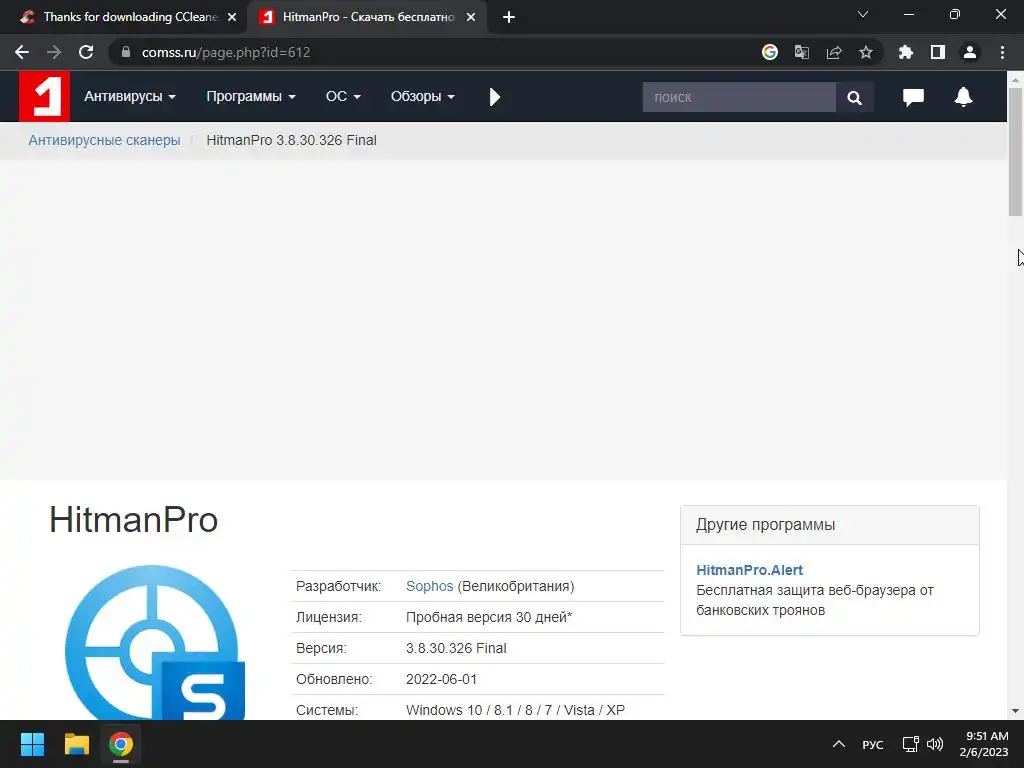Open the comments speech bubble icon
The width and height of the screenshot is (1024, 768).
[x=913, y=97]
